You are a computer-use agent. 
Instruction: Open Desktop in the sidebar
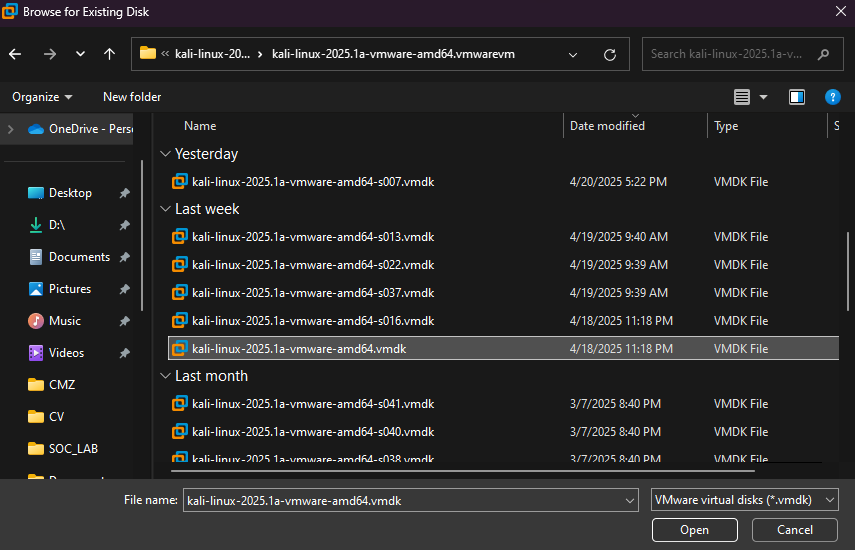point(70,193)
